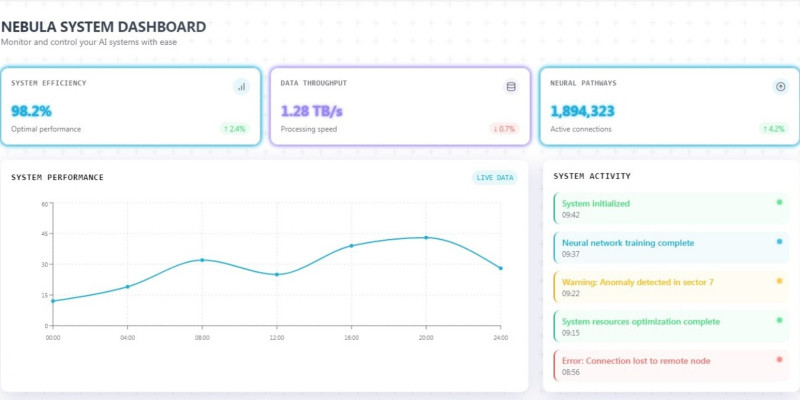Click the 08:00 data point on performance chart
Screen dimensions: 800x400
[202, 260]
